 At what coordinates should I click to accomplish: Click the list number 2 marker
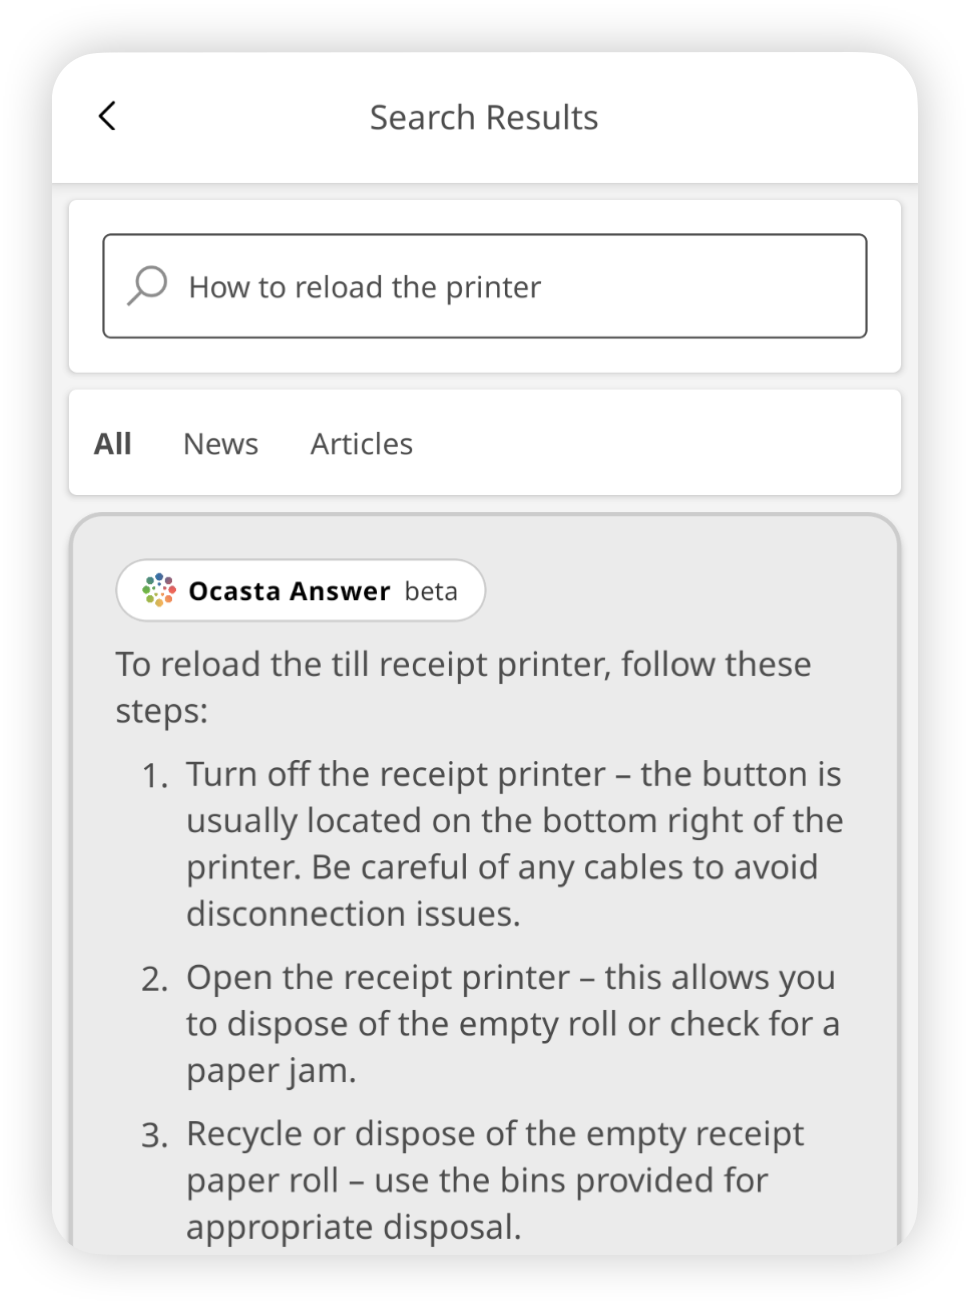[x=154, y=979]
